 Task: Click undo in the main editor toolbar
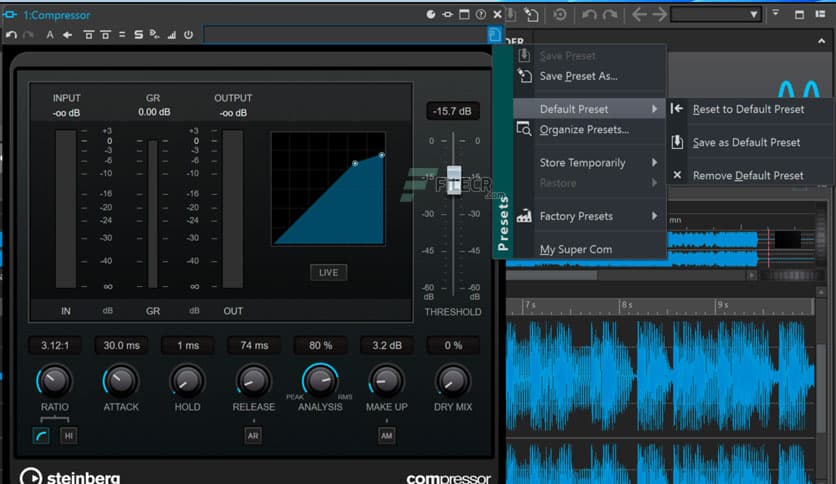pos(589,15)
